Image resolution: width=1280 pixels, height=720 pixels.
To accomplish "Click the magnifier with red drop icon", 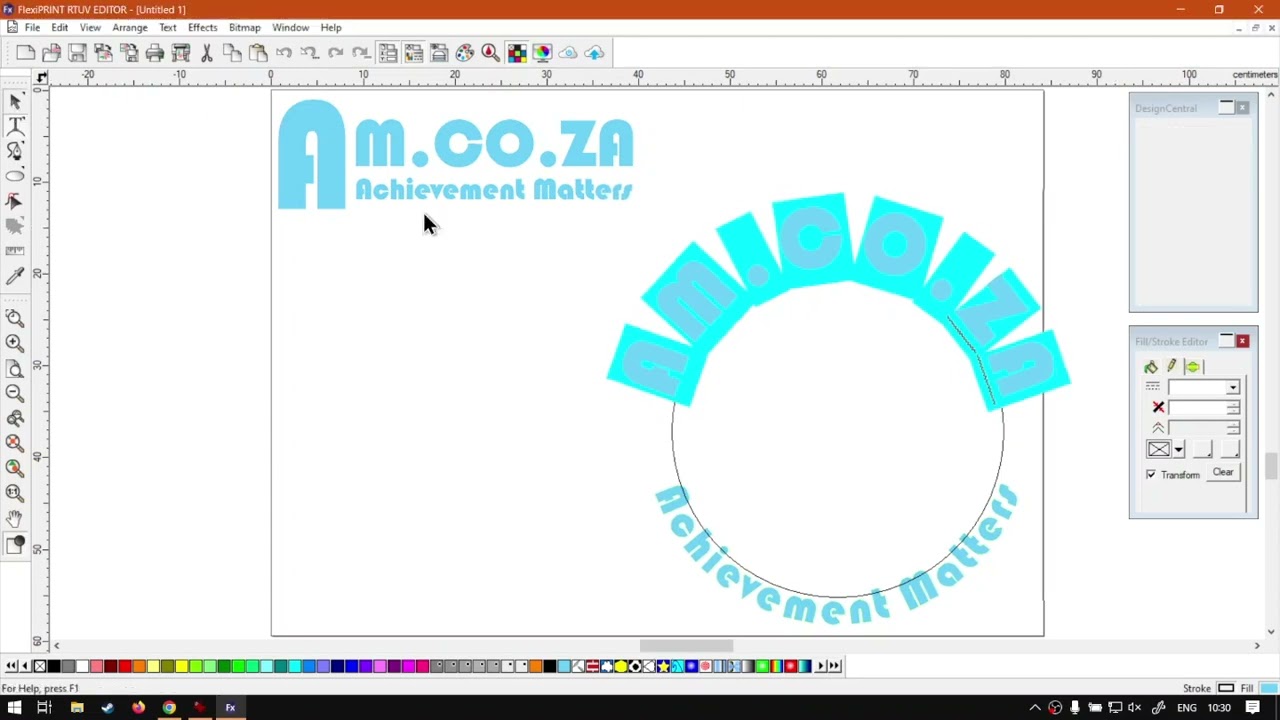I will [490, 53].
